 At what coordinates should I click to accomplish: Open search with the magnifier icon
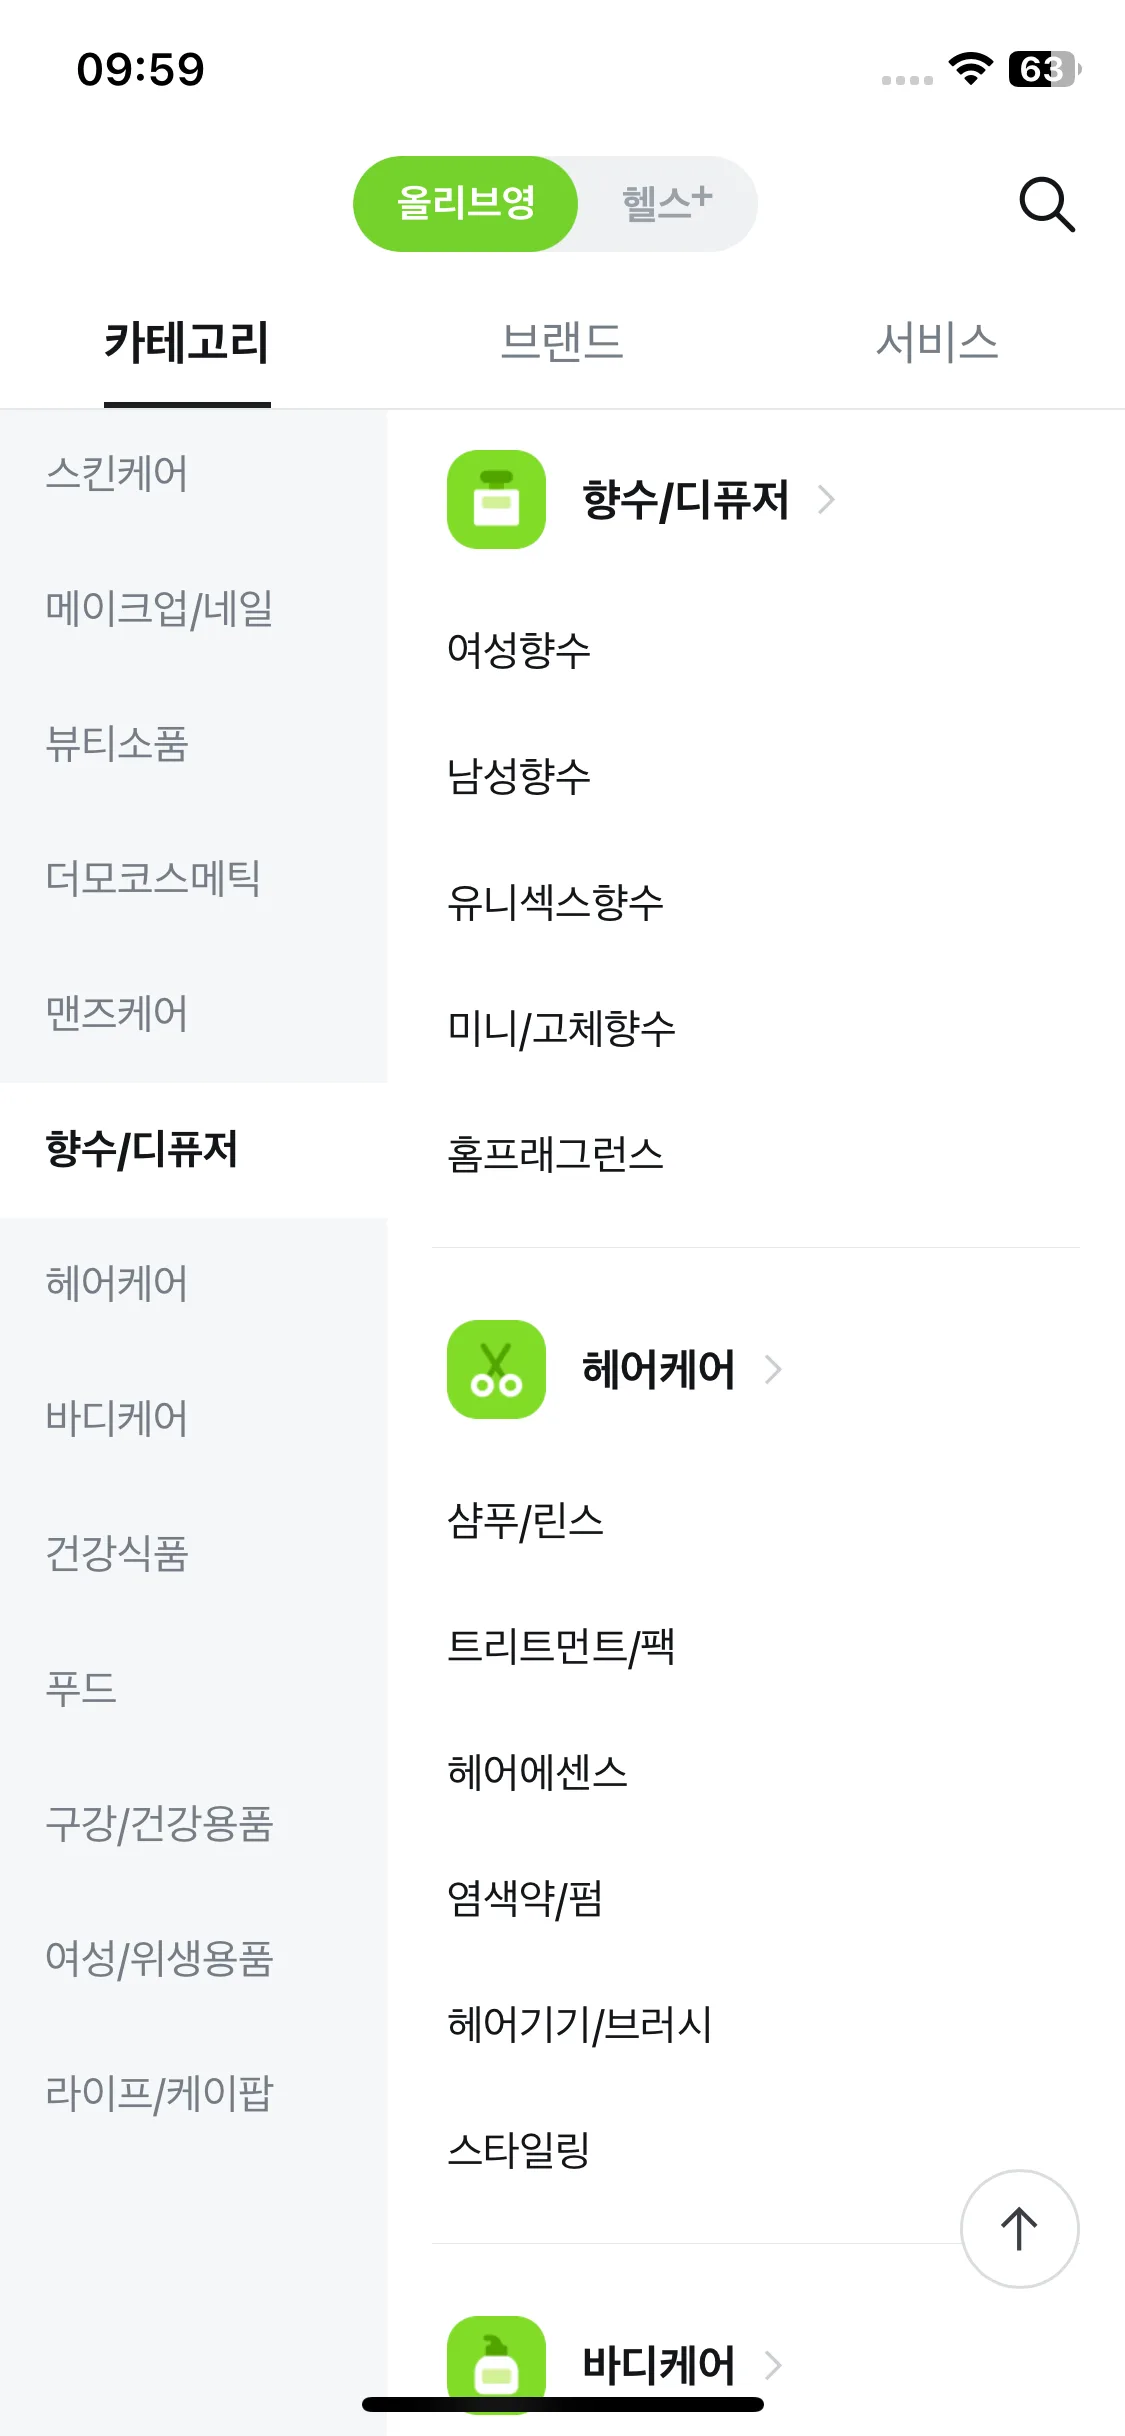[1046, 204]
